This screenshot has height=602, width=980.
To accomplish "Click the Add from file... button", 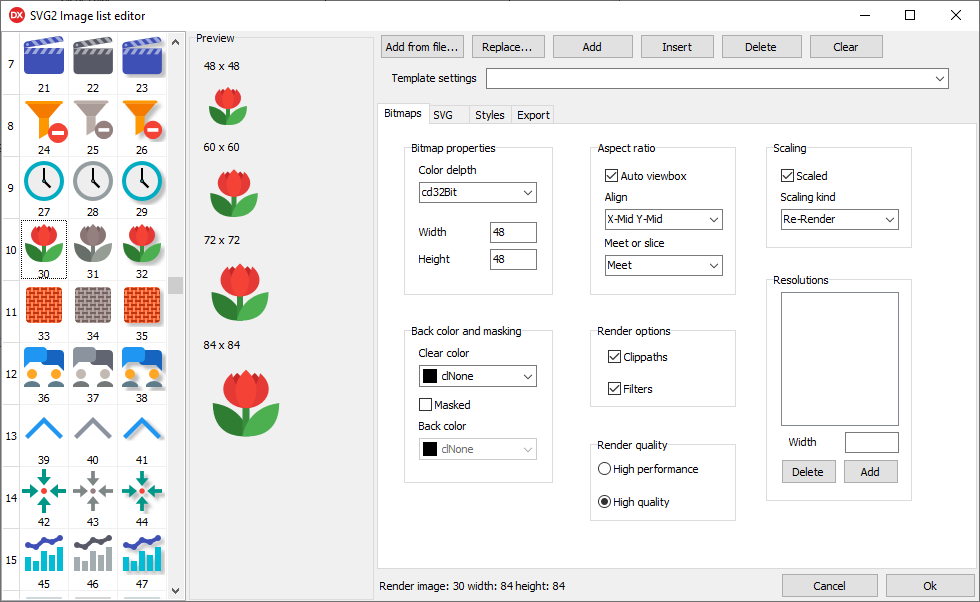I will pyautogui.click(x=422, y=47).
